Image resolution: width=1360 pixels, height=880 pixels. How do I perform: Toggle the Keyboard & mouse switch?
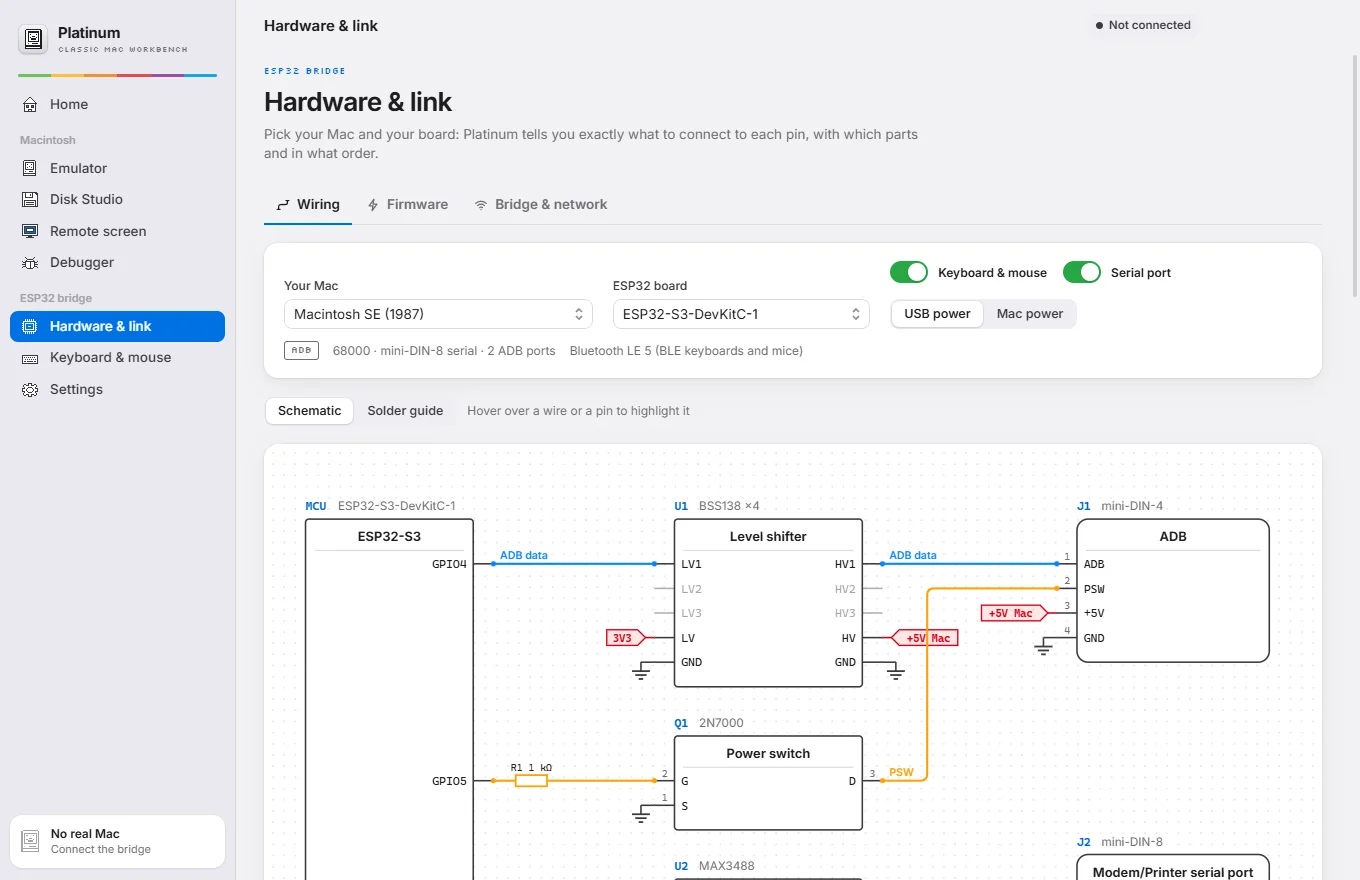click(x=909, y=272)
